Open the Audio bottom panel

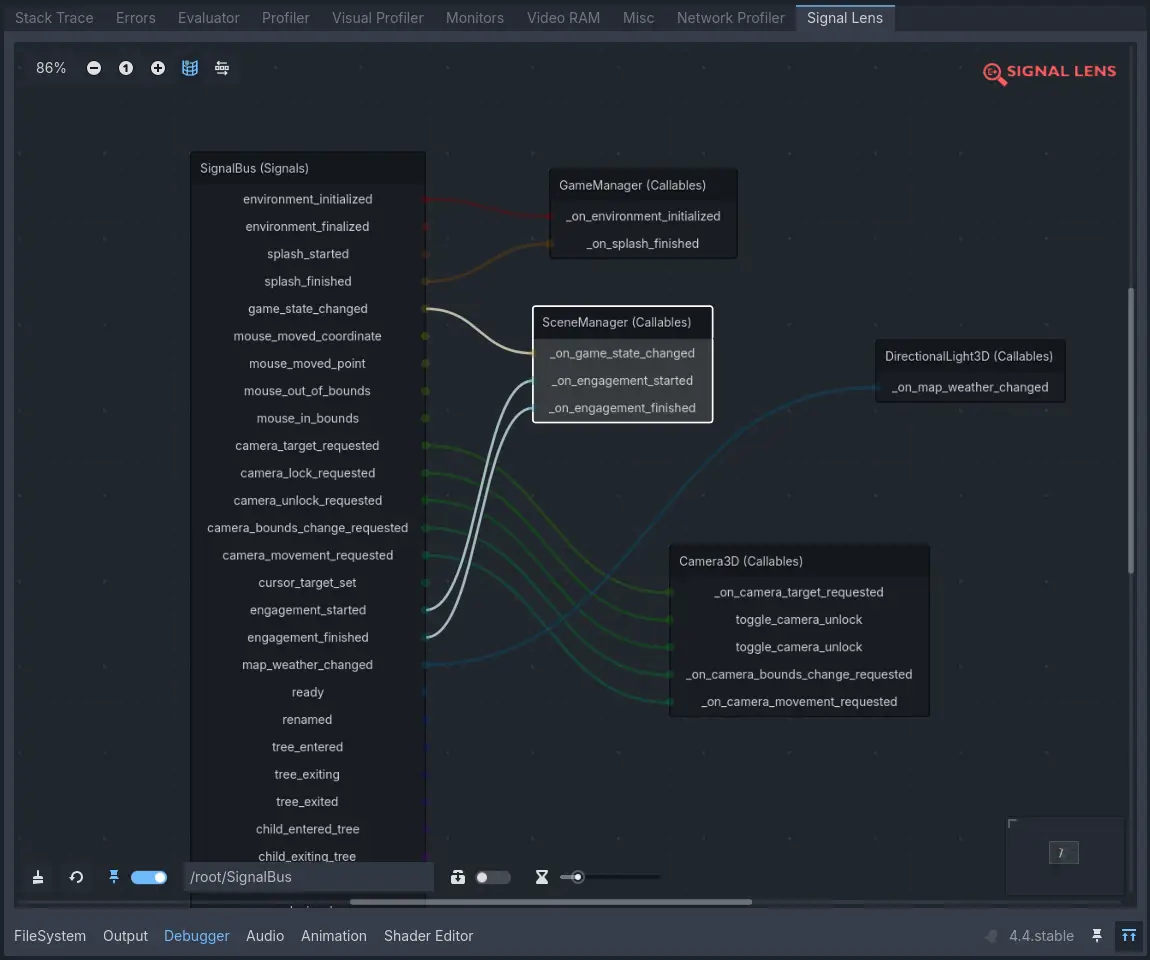tap(265, 936)
